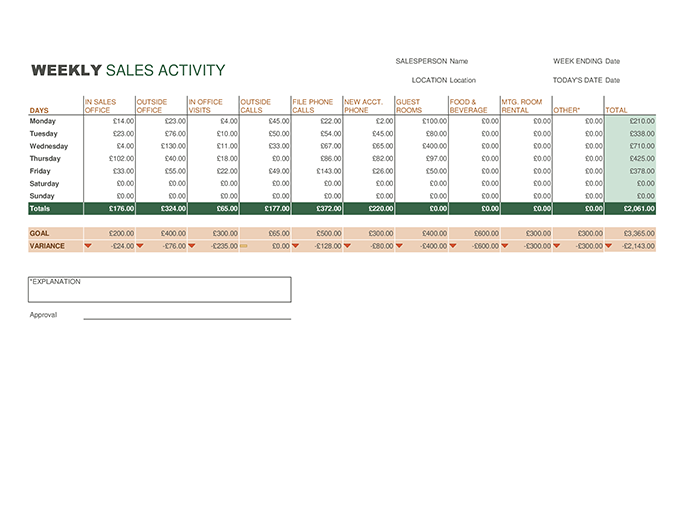Viewport: 675px width, 520px height.
Task: Click the Mtg. Room Rental variance arrow
Action: 505,246
